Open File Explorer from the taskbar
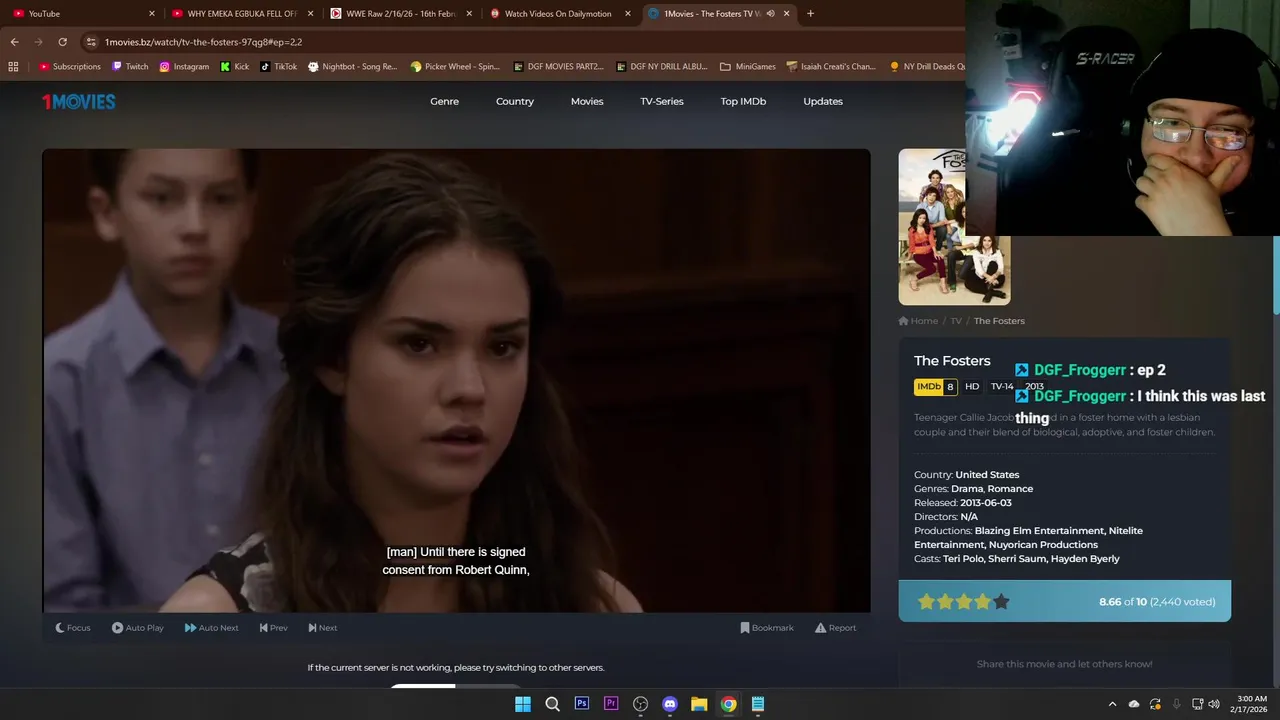1280x720 pixels. point(699,704)
